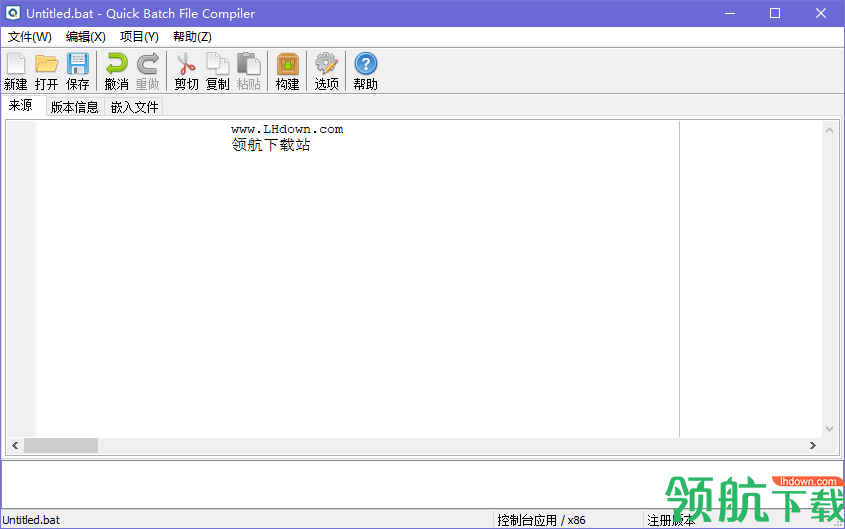Open 选项 options gear icon

(x=327, y=71)
